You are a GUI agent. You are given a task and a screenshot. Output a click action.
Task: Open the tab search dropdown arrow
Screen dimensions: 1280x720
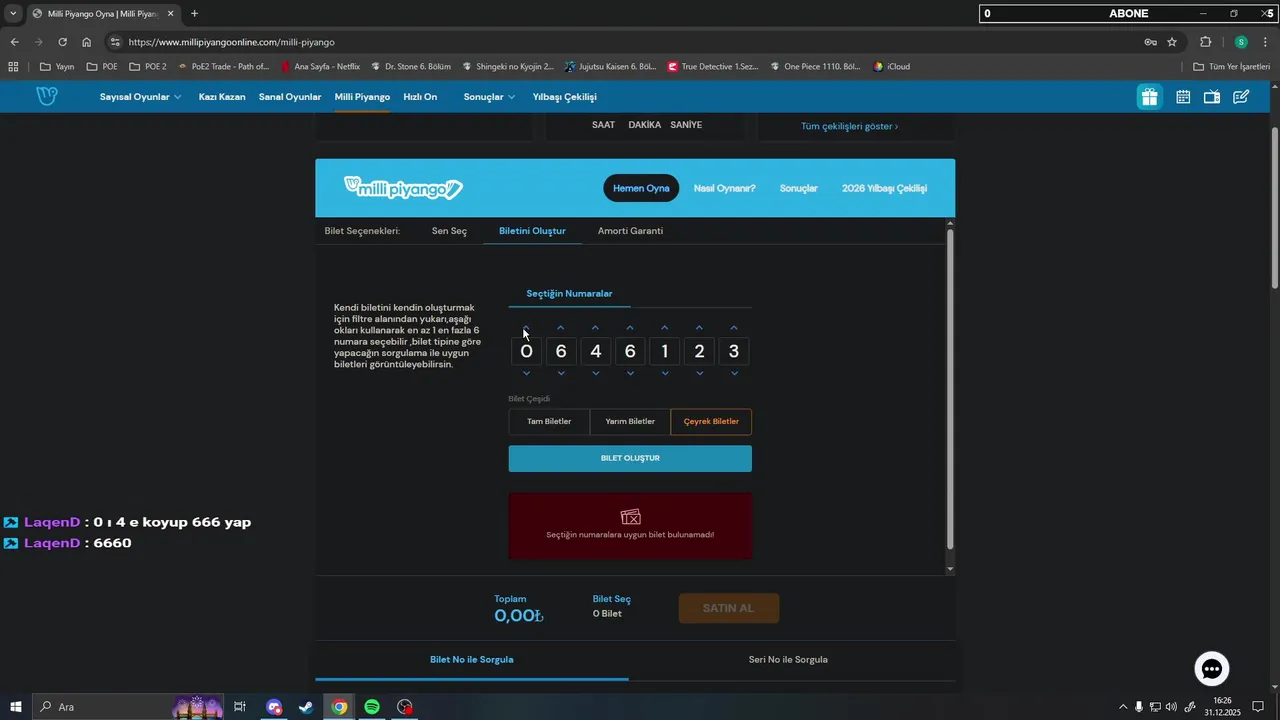(x=13, y=14)
